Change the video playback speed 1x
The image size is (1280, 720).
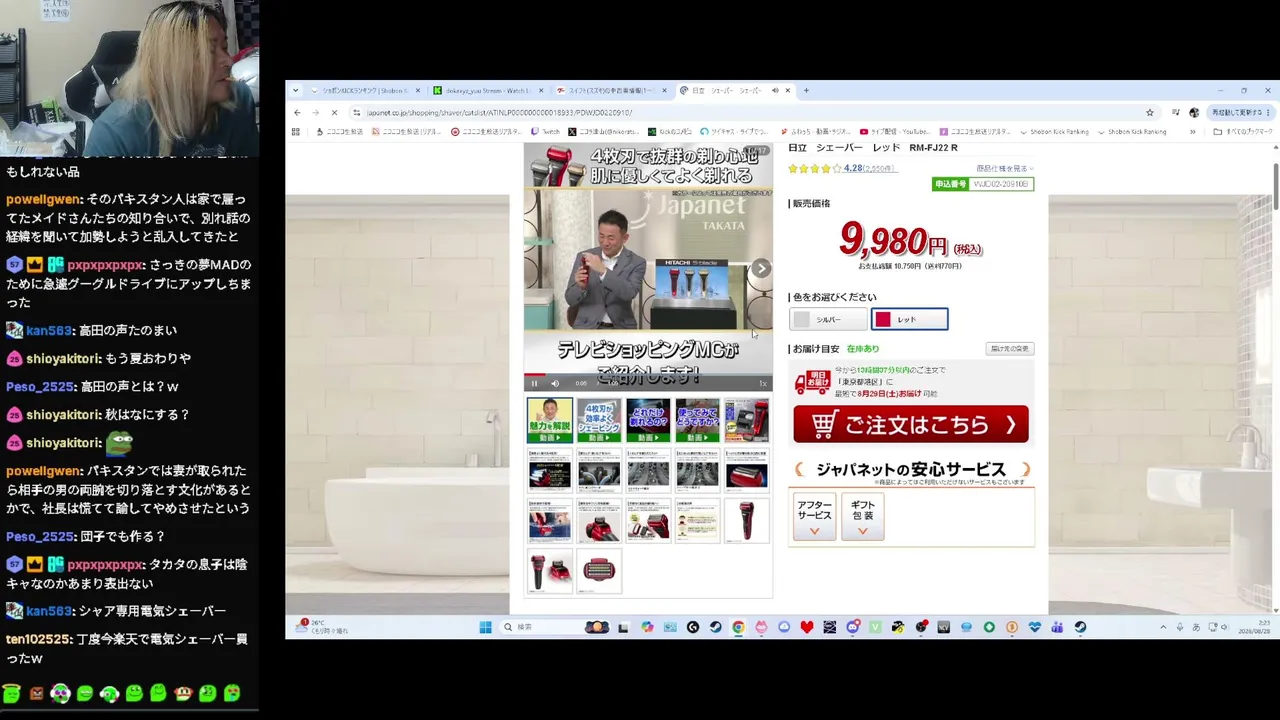762,383
